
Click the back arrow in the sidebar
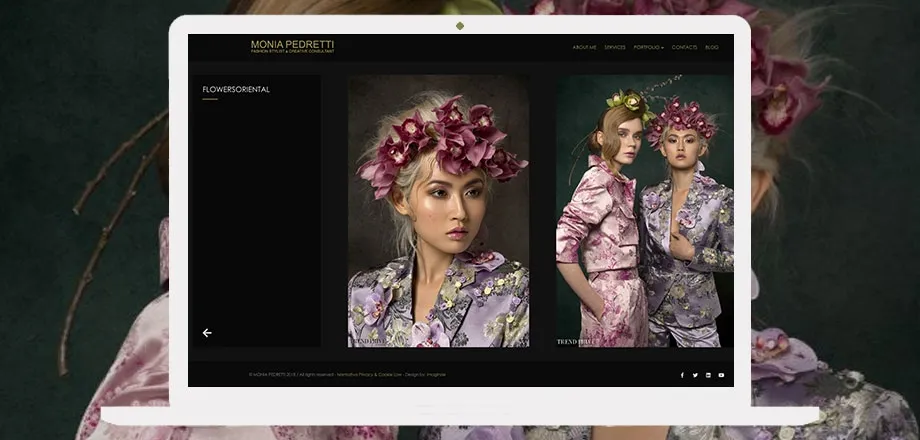[x=207, y=333]
